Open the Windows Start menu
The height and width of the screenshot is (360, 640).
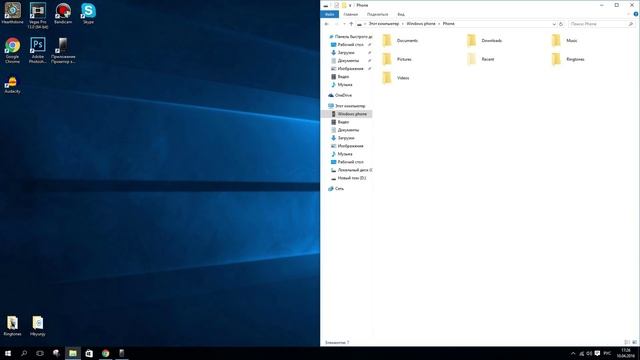pos(8,353)
